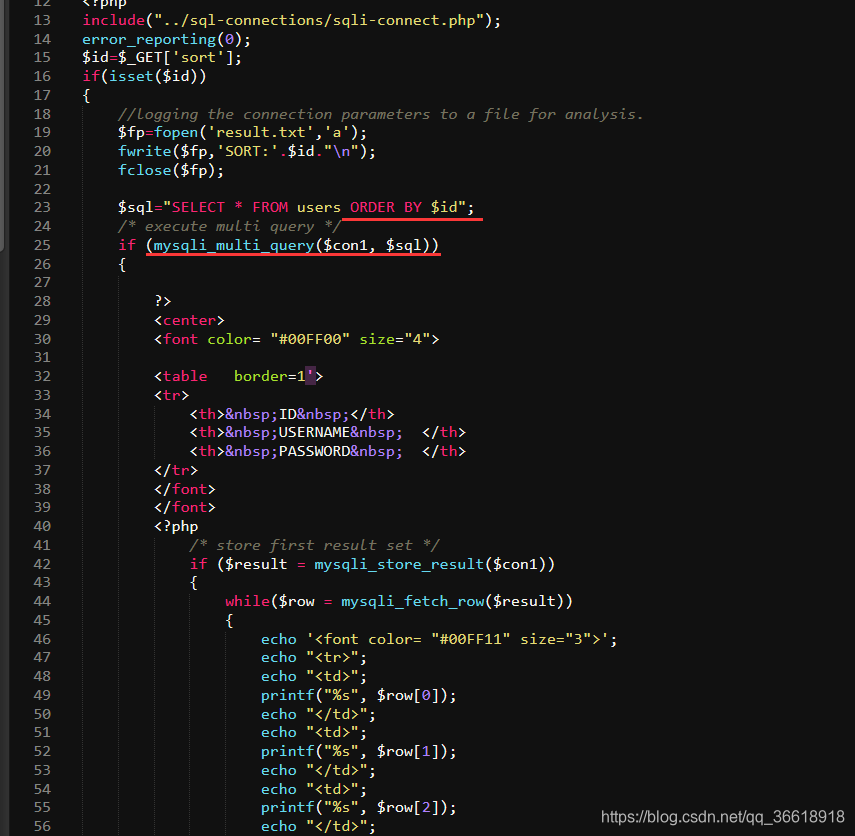Click the border attribute on line 32

coord(261,377)
